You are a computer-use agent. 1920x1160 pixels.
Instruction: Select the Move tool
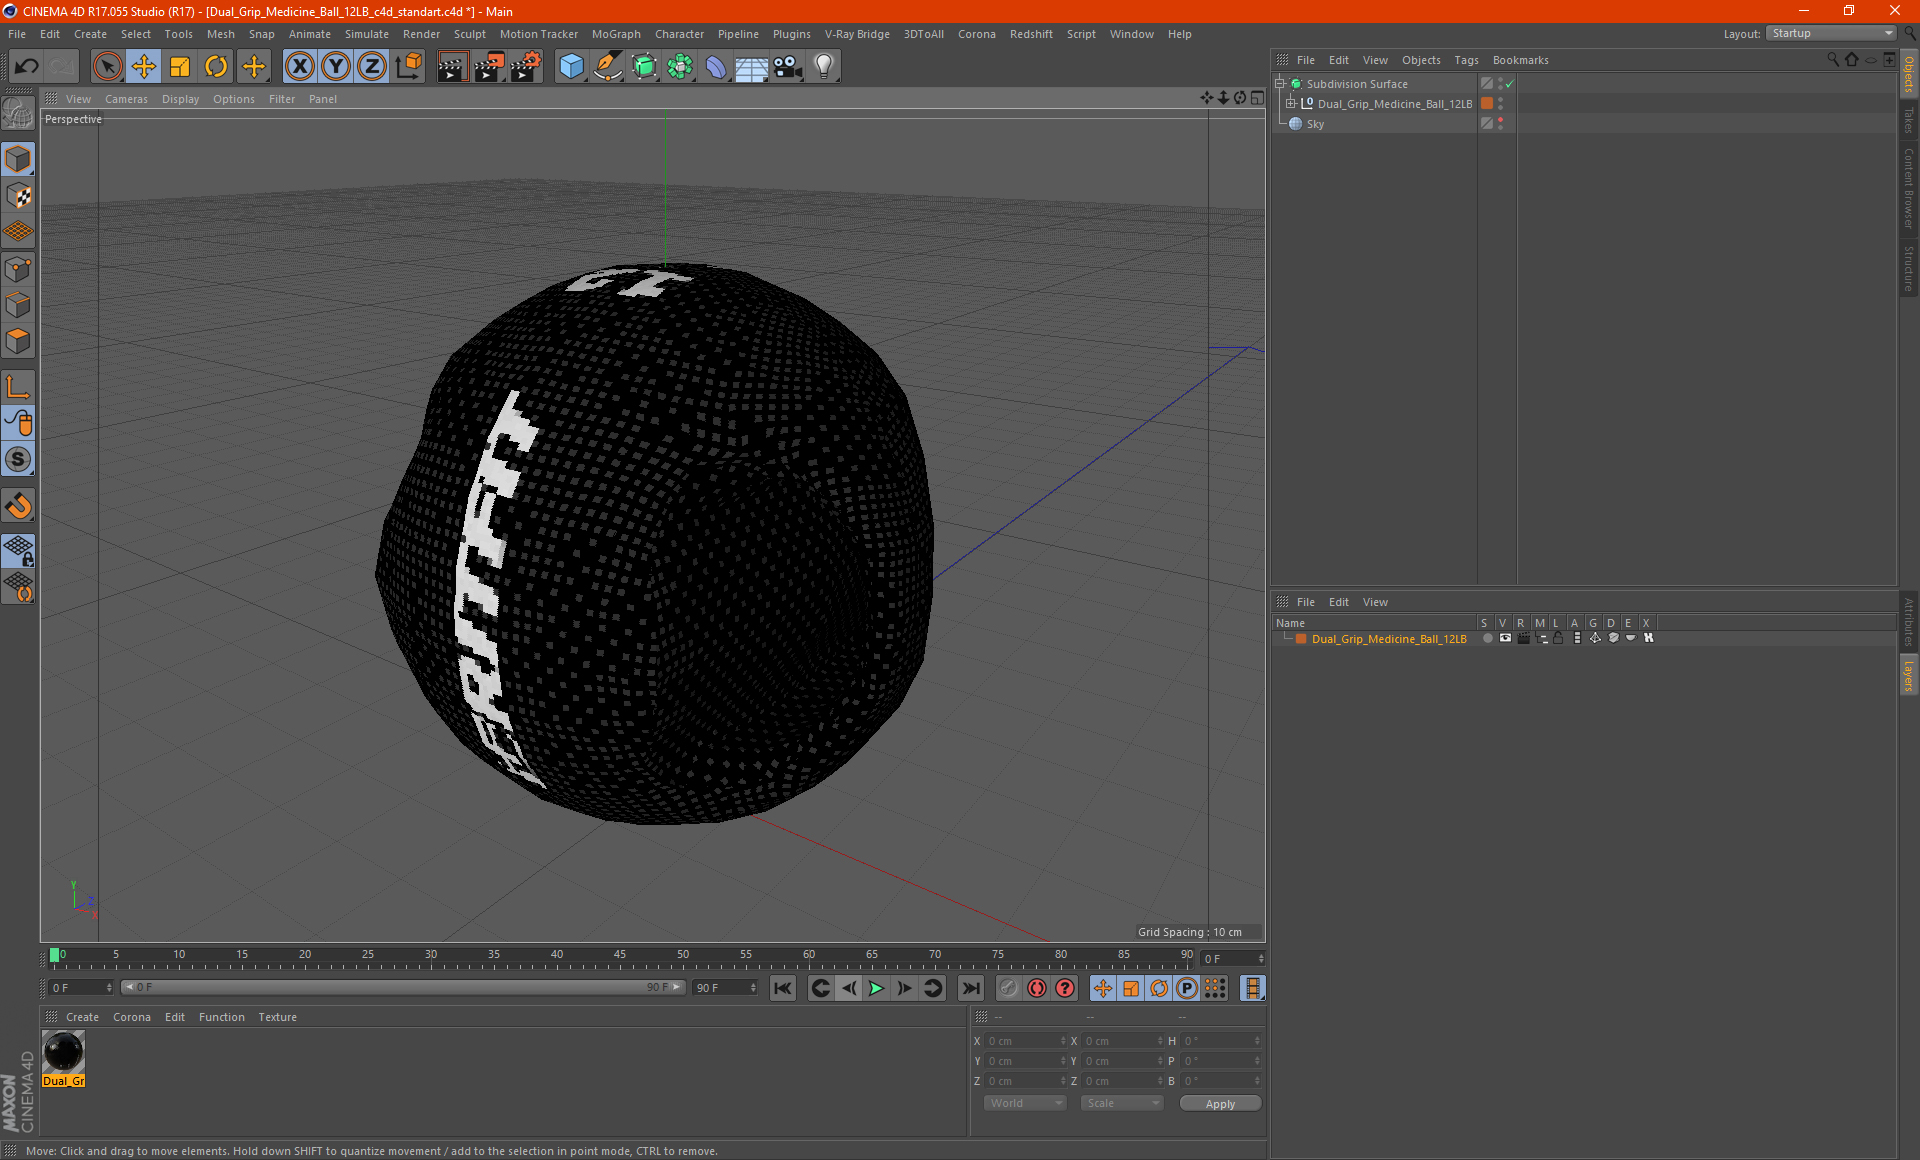[144, 67]
